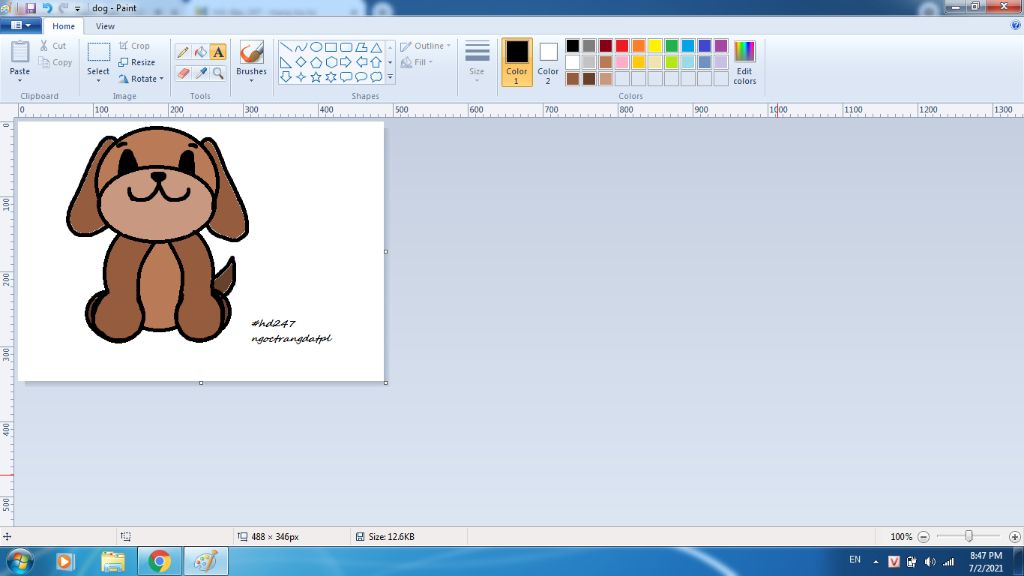Select the Right triangle shape
This screenshot has height=576, width=1024.
point(285,62)
